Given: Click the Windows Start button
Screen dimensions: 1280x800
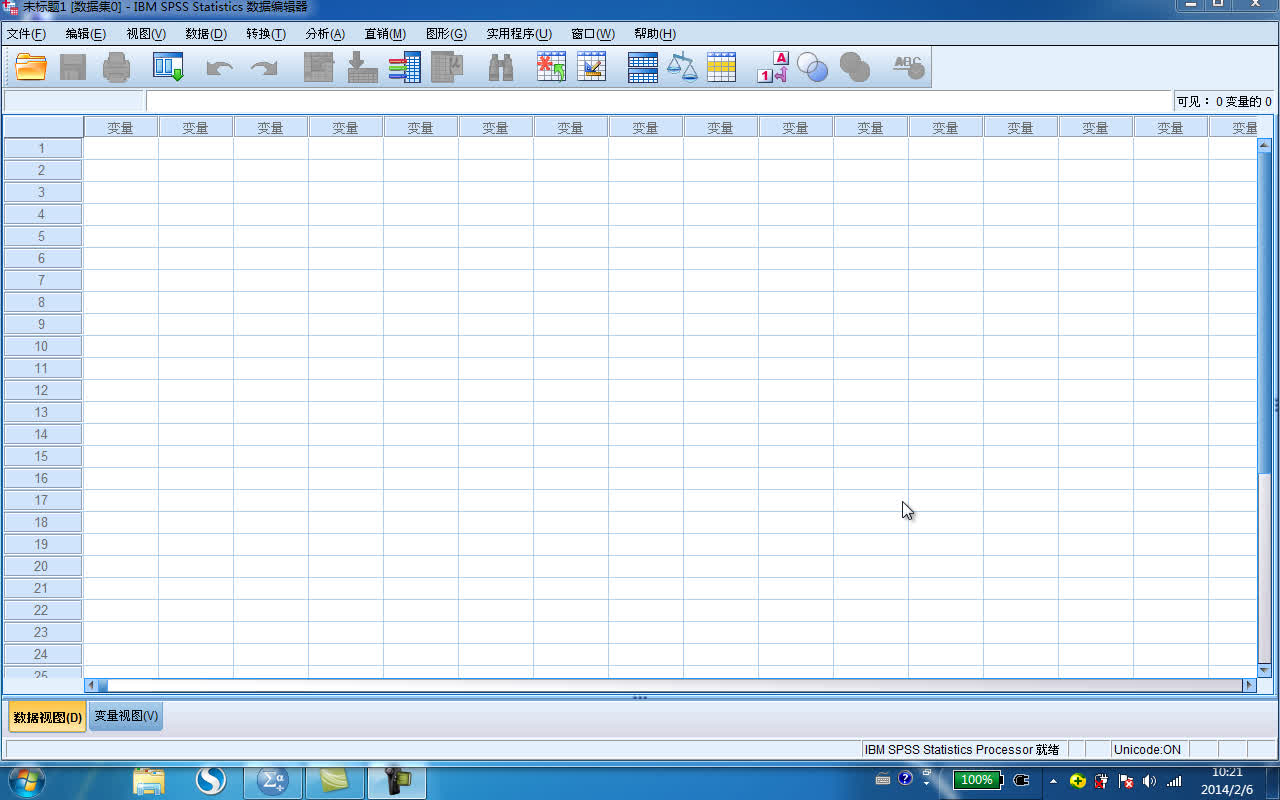Looking at the screenshot, I should (x=25, y=780).
